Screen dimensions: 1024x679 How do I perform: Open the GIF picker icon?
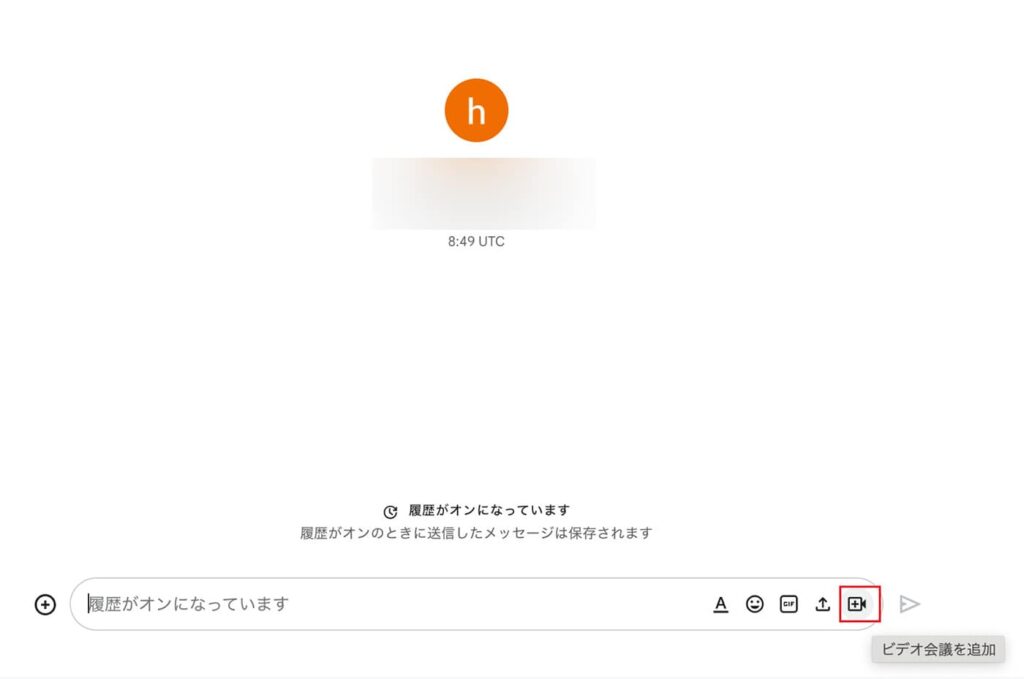[789, 605]
